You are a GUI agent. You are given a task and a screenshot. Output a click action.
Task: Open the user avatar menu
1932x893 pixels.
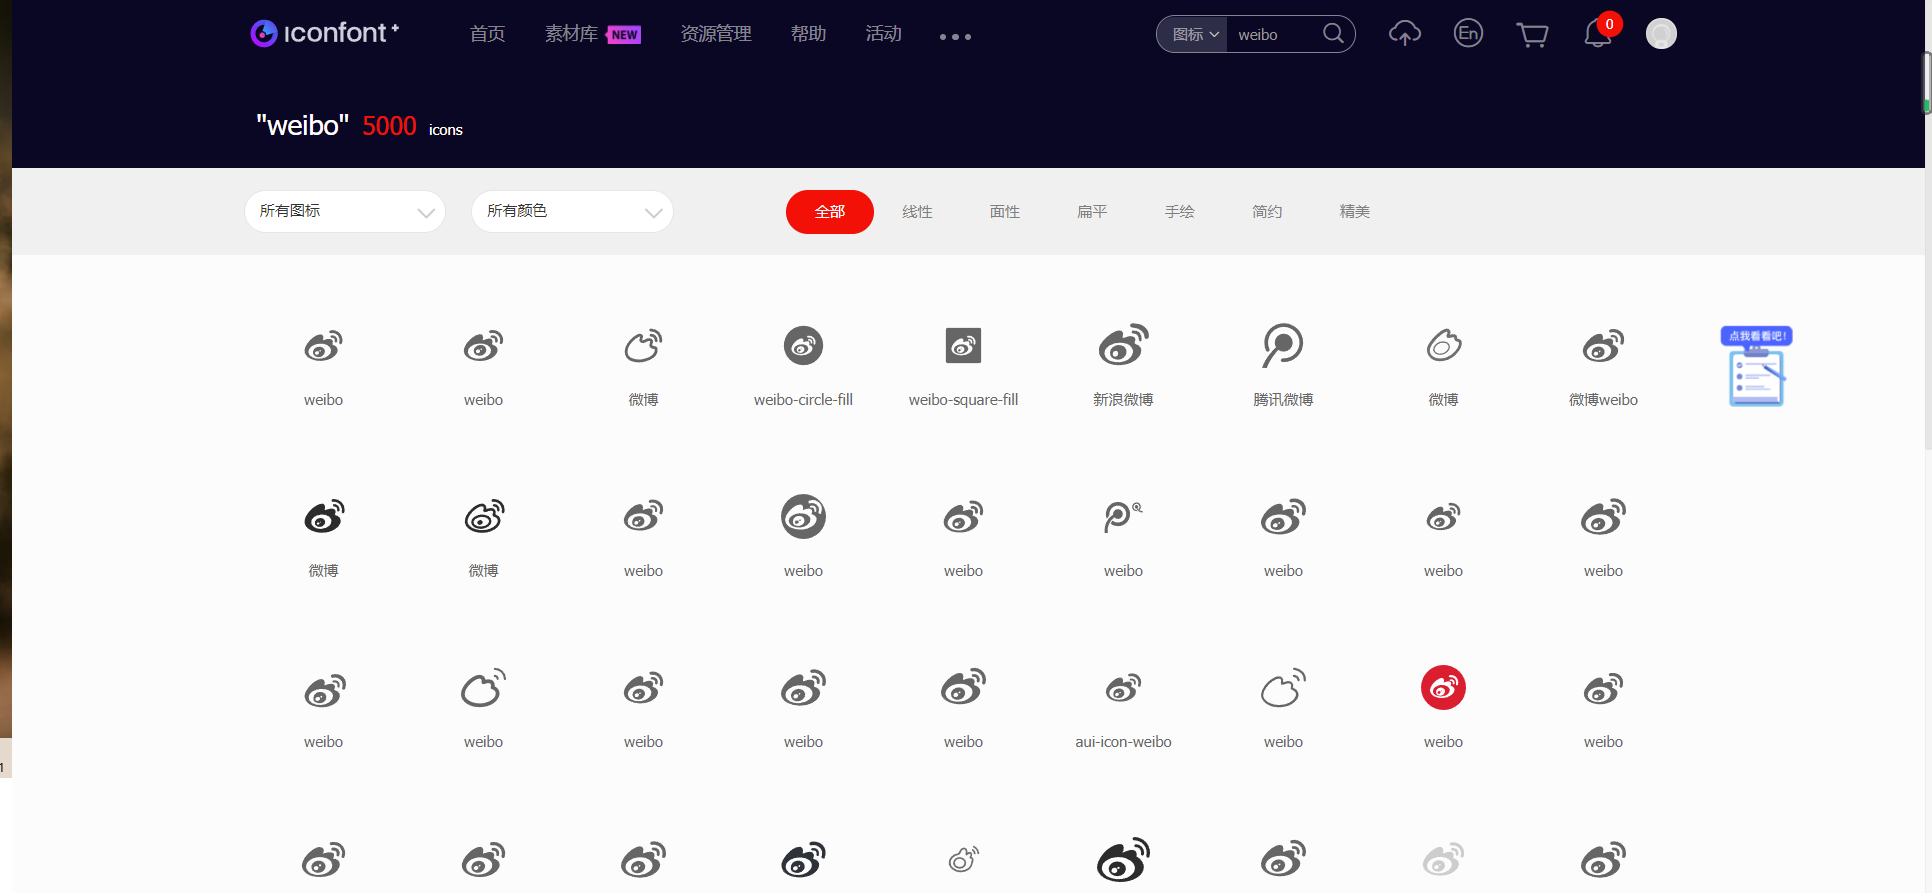(x=1661, y=34)
